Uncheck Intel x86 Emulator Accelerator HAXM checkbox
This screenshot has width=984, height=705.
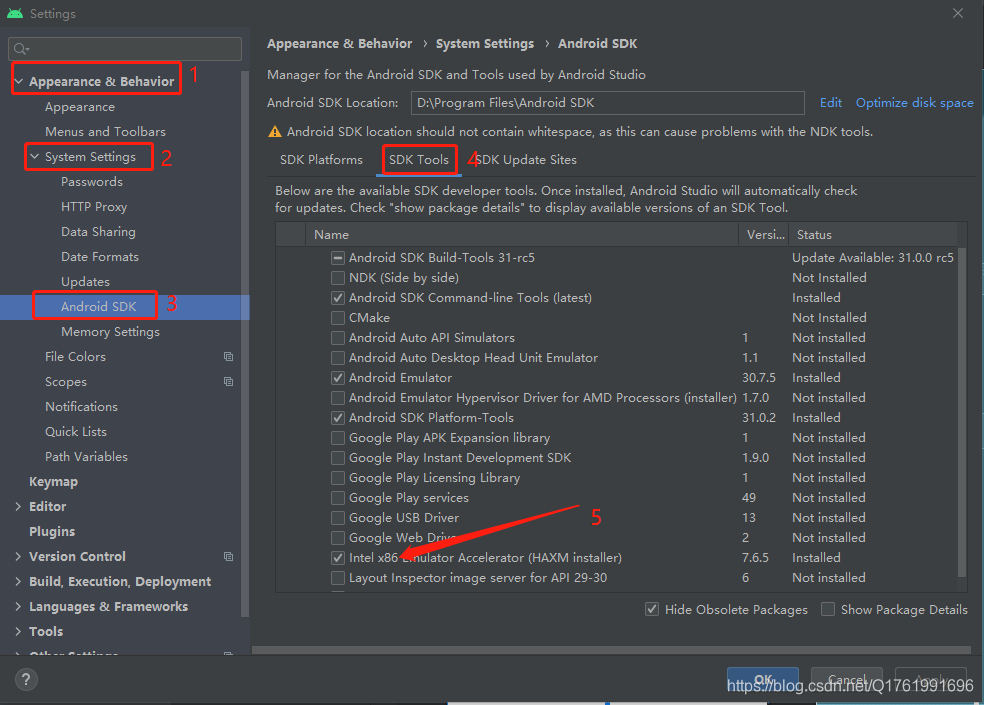coord(338,557)
